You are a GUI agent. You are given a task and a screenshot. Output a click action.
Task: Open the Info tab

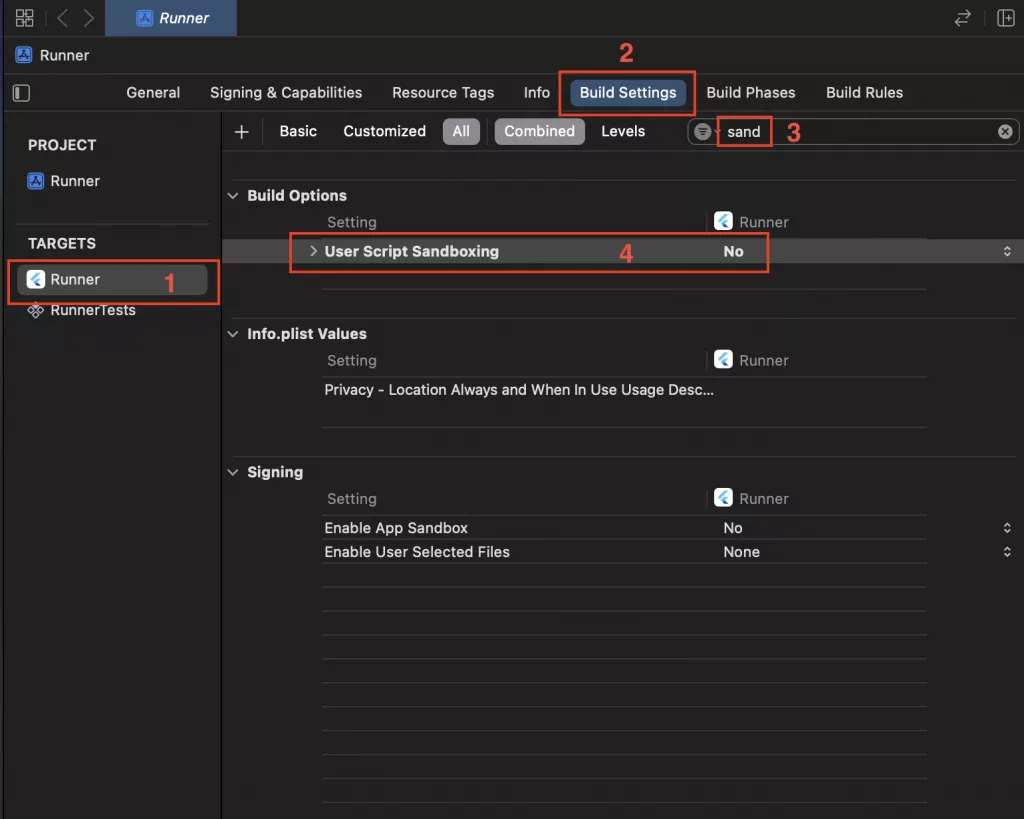tap(537, 93)
